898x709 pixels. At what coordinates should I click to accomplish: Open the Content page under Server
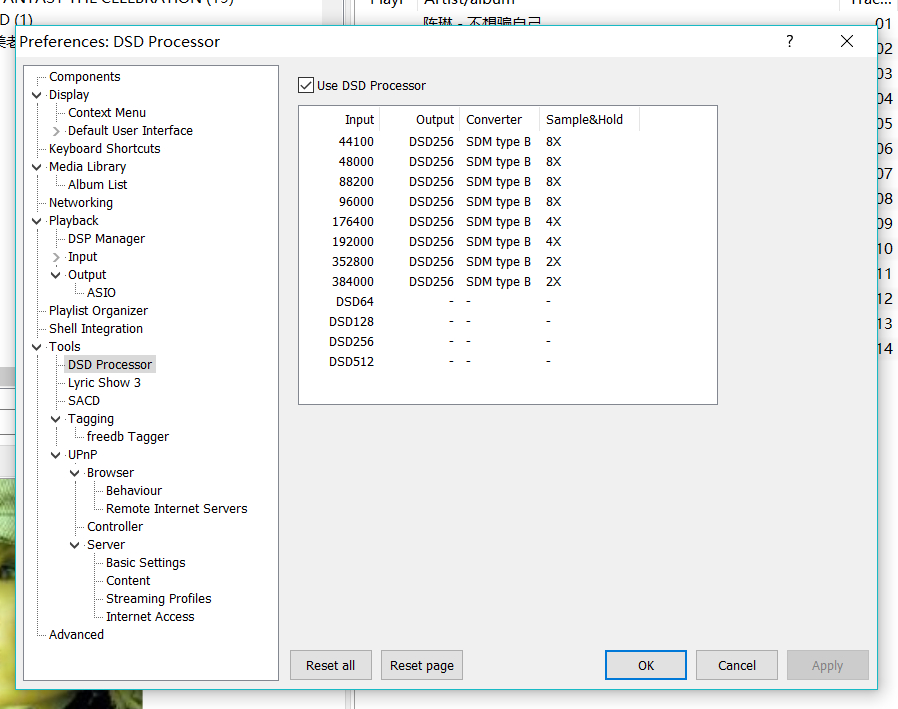tap(128, 581)
